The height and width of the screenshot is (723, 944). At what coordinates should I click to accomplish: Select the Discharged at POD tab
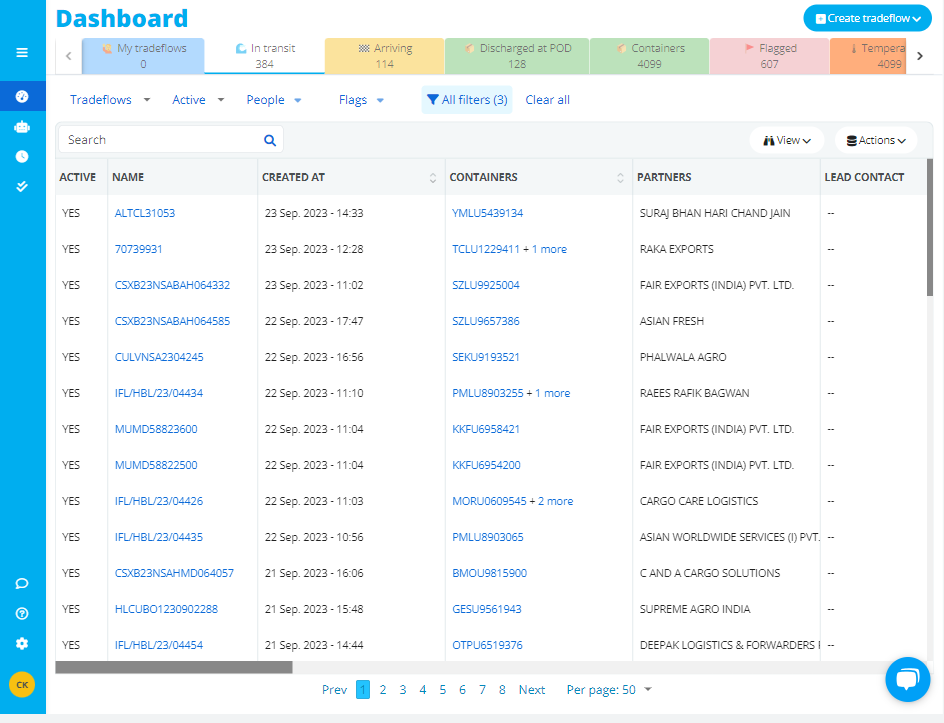click(x=517, y=56)
